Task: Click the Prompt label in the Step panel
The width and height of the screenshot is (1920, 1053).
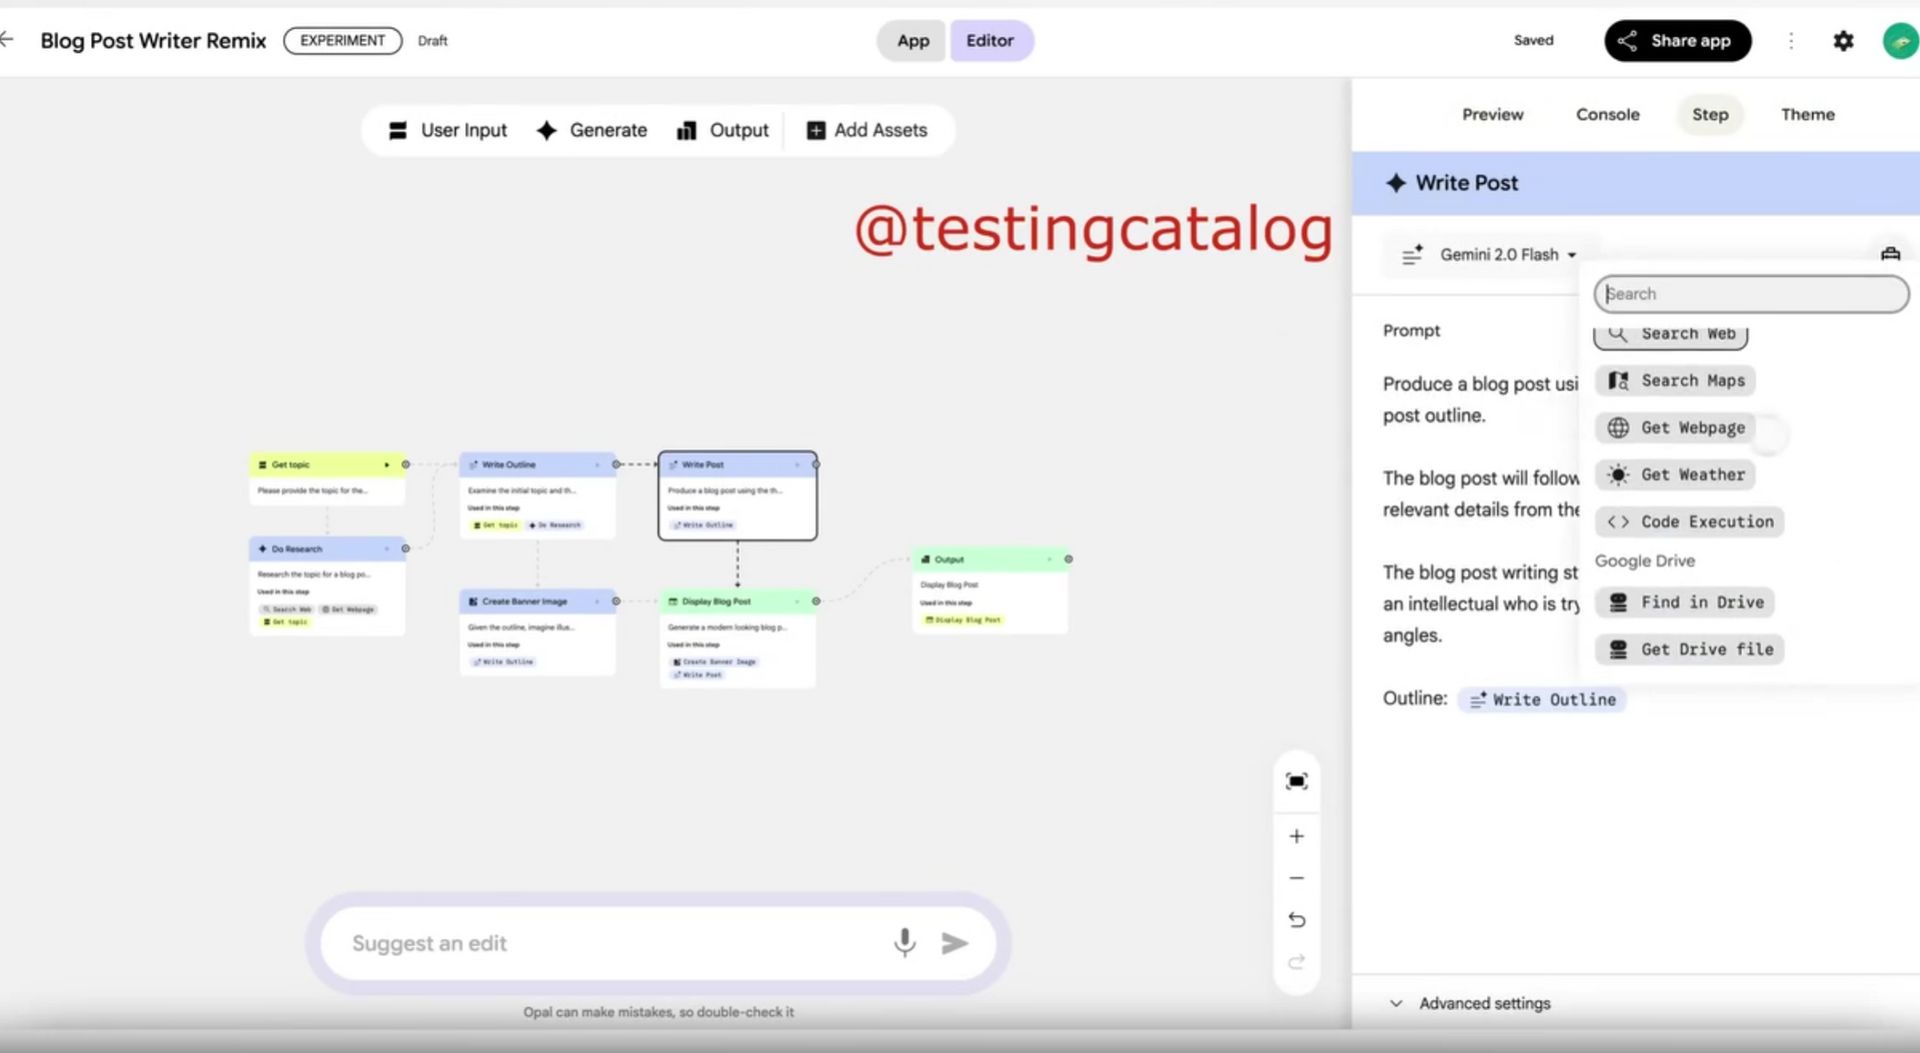Action: click(x=1411, y=331)
